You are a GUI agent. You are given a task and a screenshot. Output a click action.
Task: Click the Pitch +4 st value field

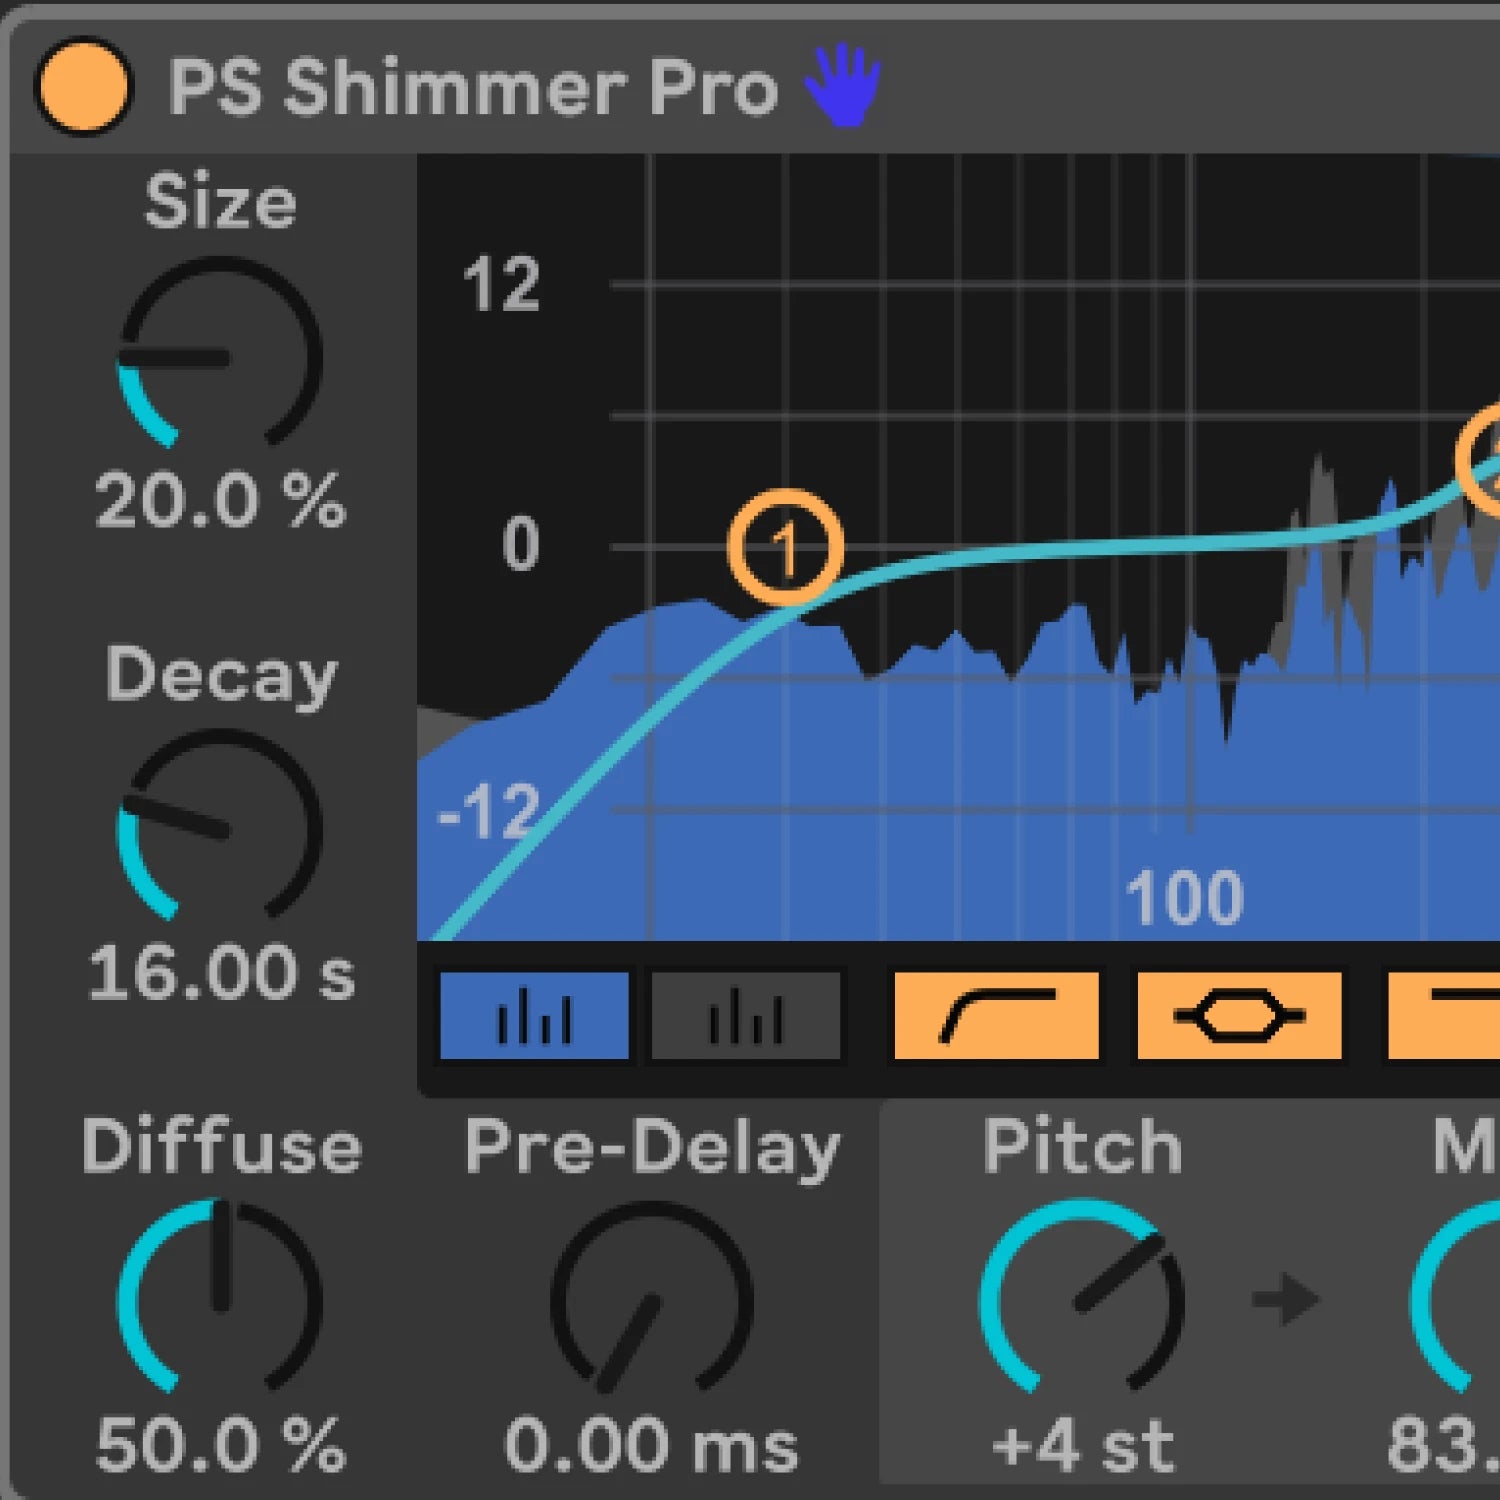tap(1082, 1446)
